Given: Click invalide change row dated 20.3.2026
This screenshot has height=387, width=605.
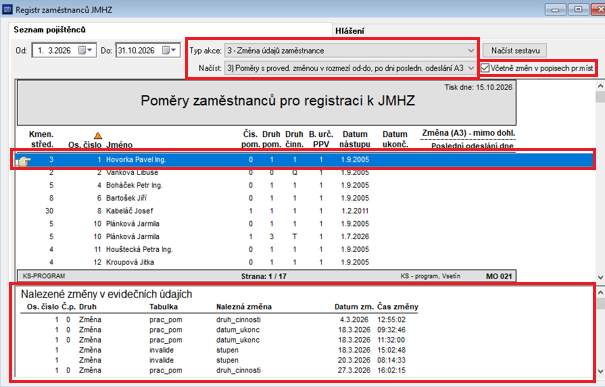Looking at the screenshot, I should pyautogui.click(x=218, y=360).
